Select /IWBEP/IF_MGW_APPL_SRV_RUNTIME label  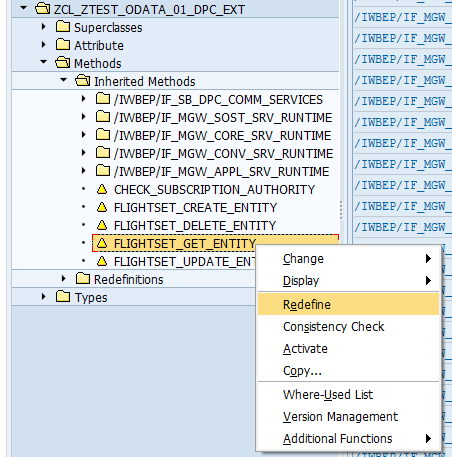221,172
